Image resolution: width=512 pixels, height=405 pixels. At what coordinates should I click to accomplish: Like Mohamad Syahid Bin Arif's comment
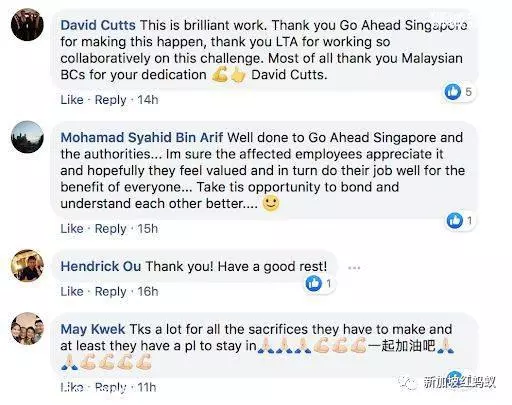72,229
